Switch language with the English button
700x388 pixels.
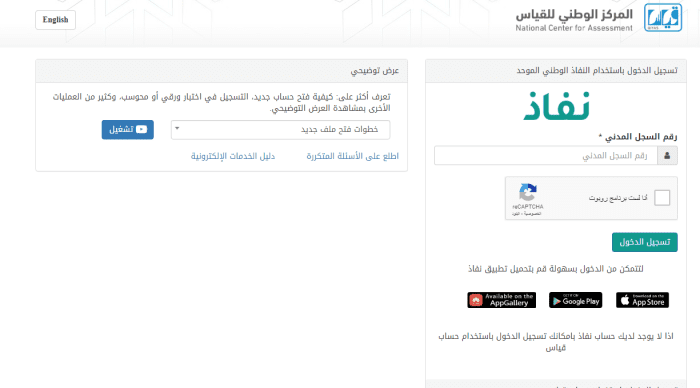tap(55, 20)
